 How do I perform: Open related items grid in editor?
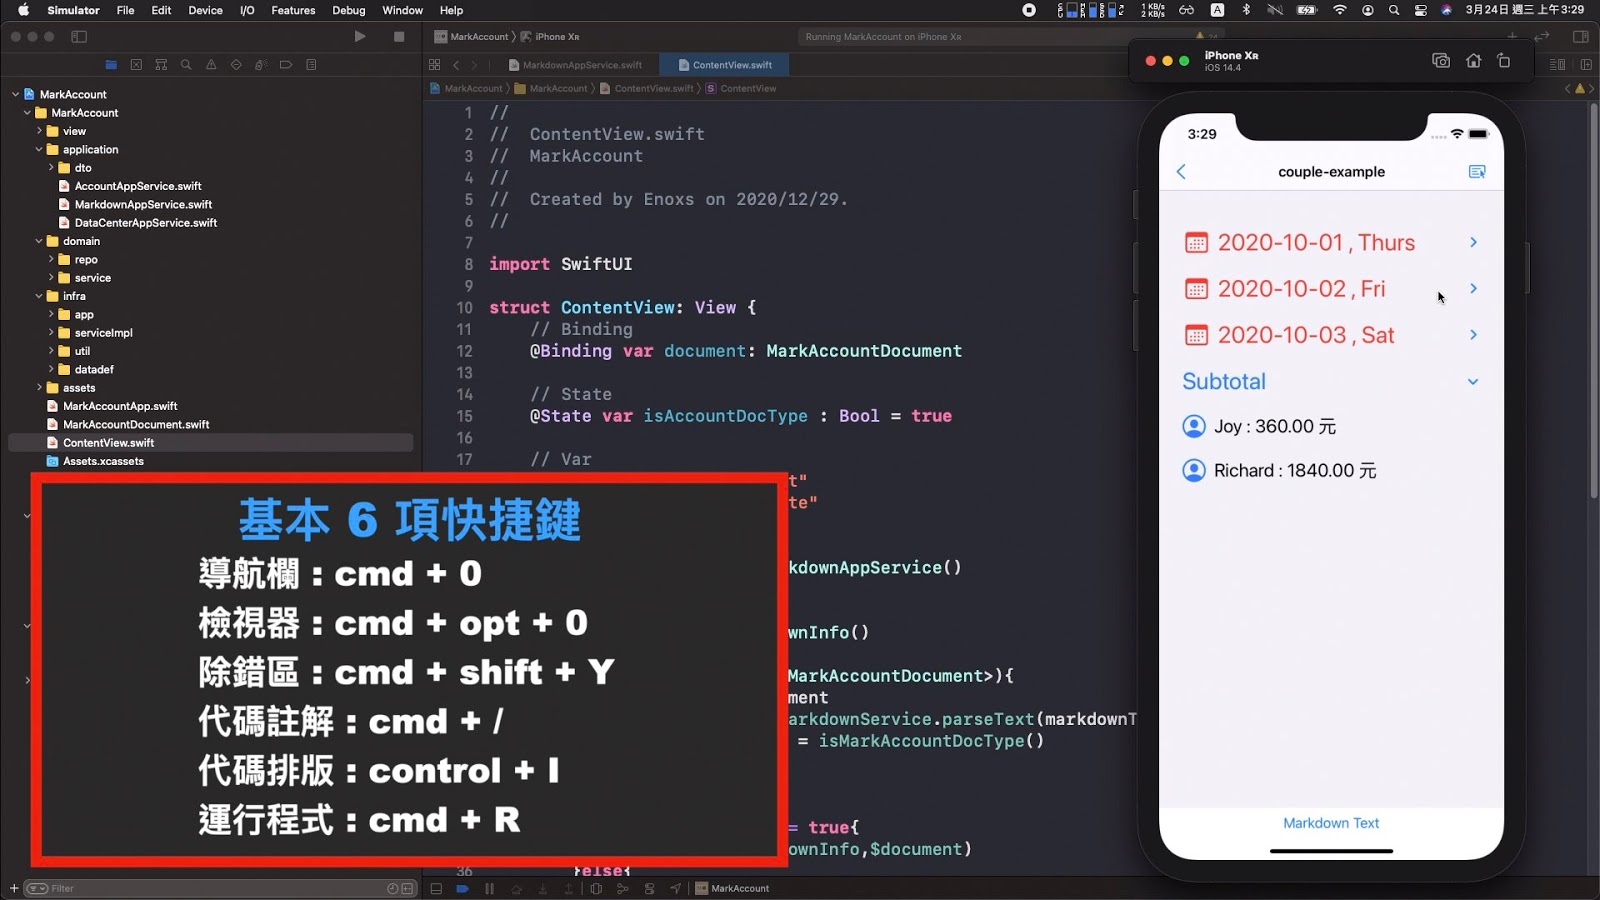pos(434,65)
